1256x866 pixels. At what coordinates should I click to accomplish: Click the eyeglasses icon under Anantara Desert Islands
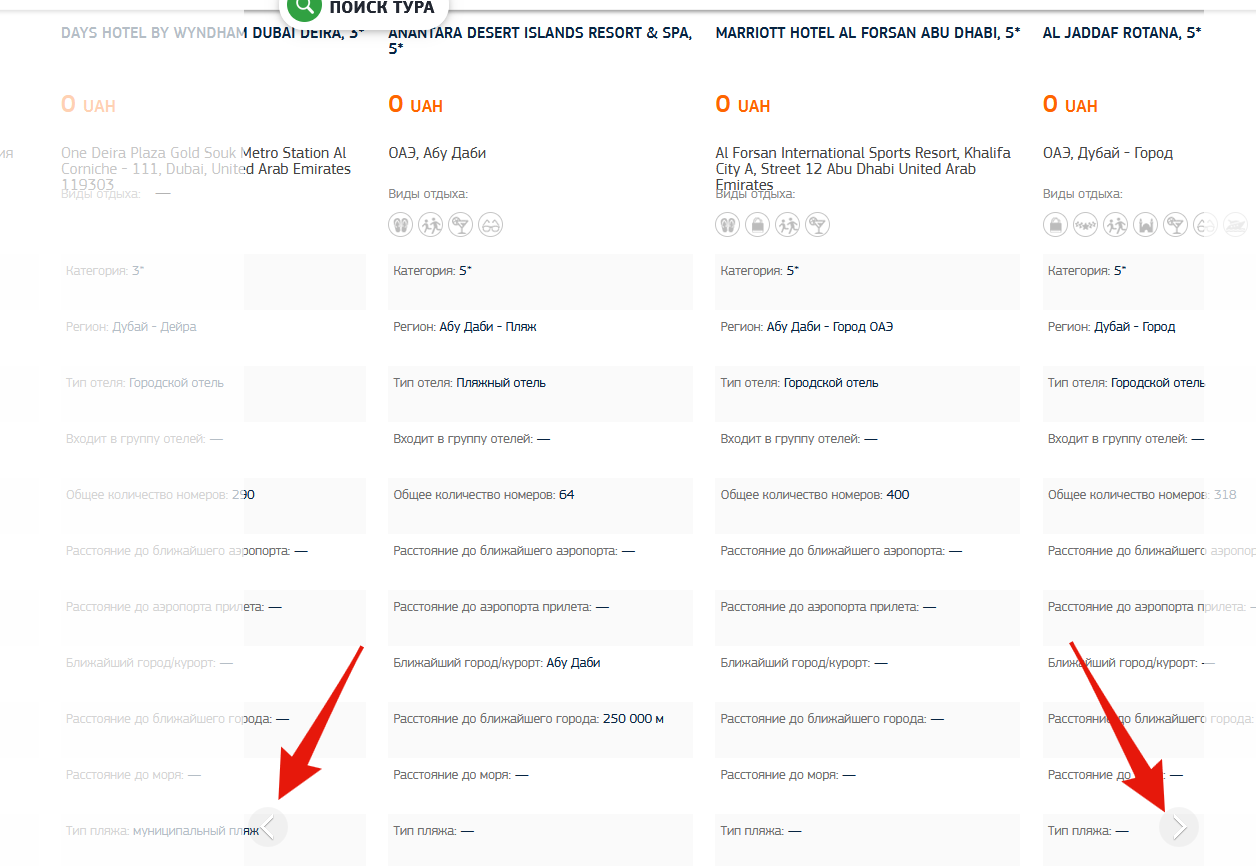490,225
